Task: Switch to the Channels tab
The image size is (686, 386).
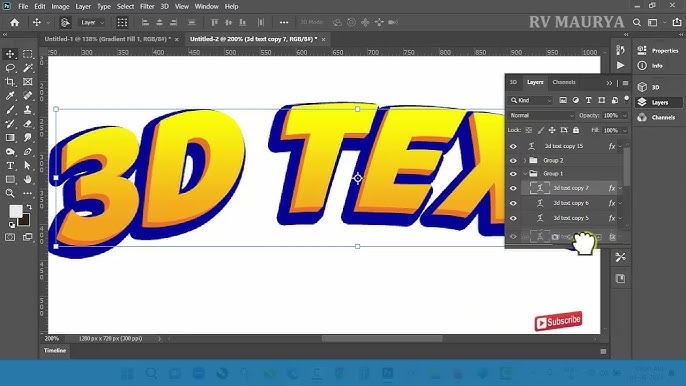Action: pos(564,82)
